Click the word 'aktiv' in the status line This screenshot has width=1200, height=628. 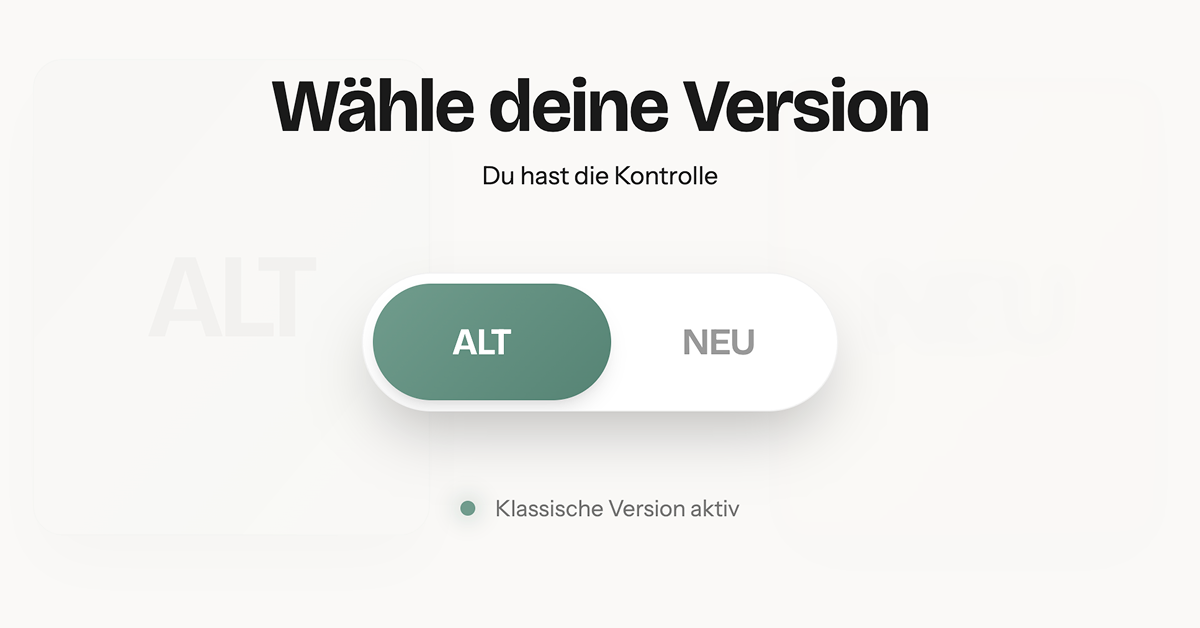click(714, 509)
